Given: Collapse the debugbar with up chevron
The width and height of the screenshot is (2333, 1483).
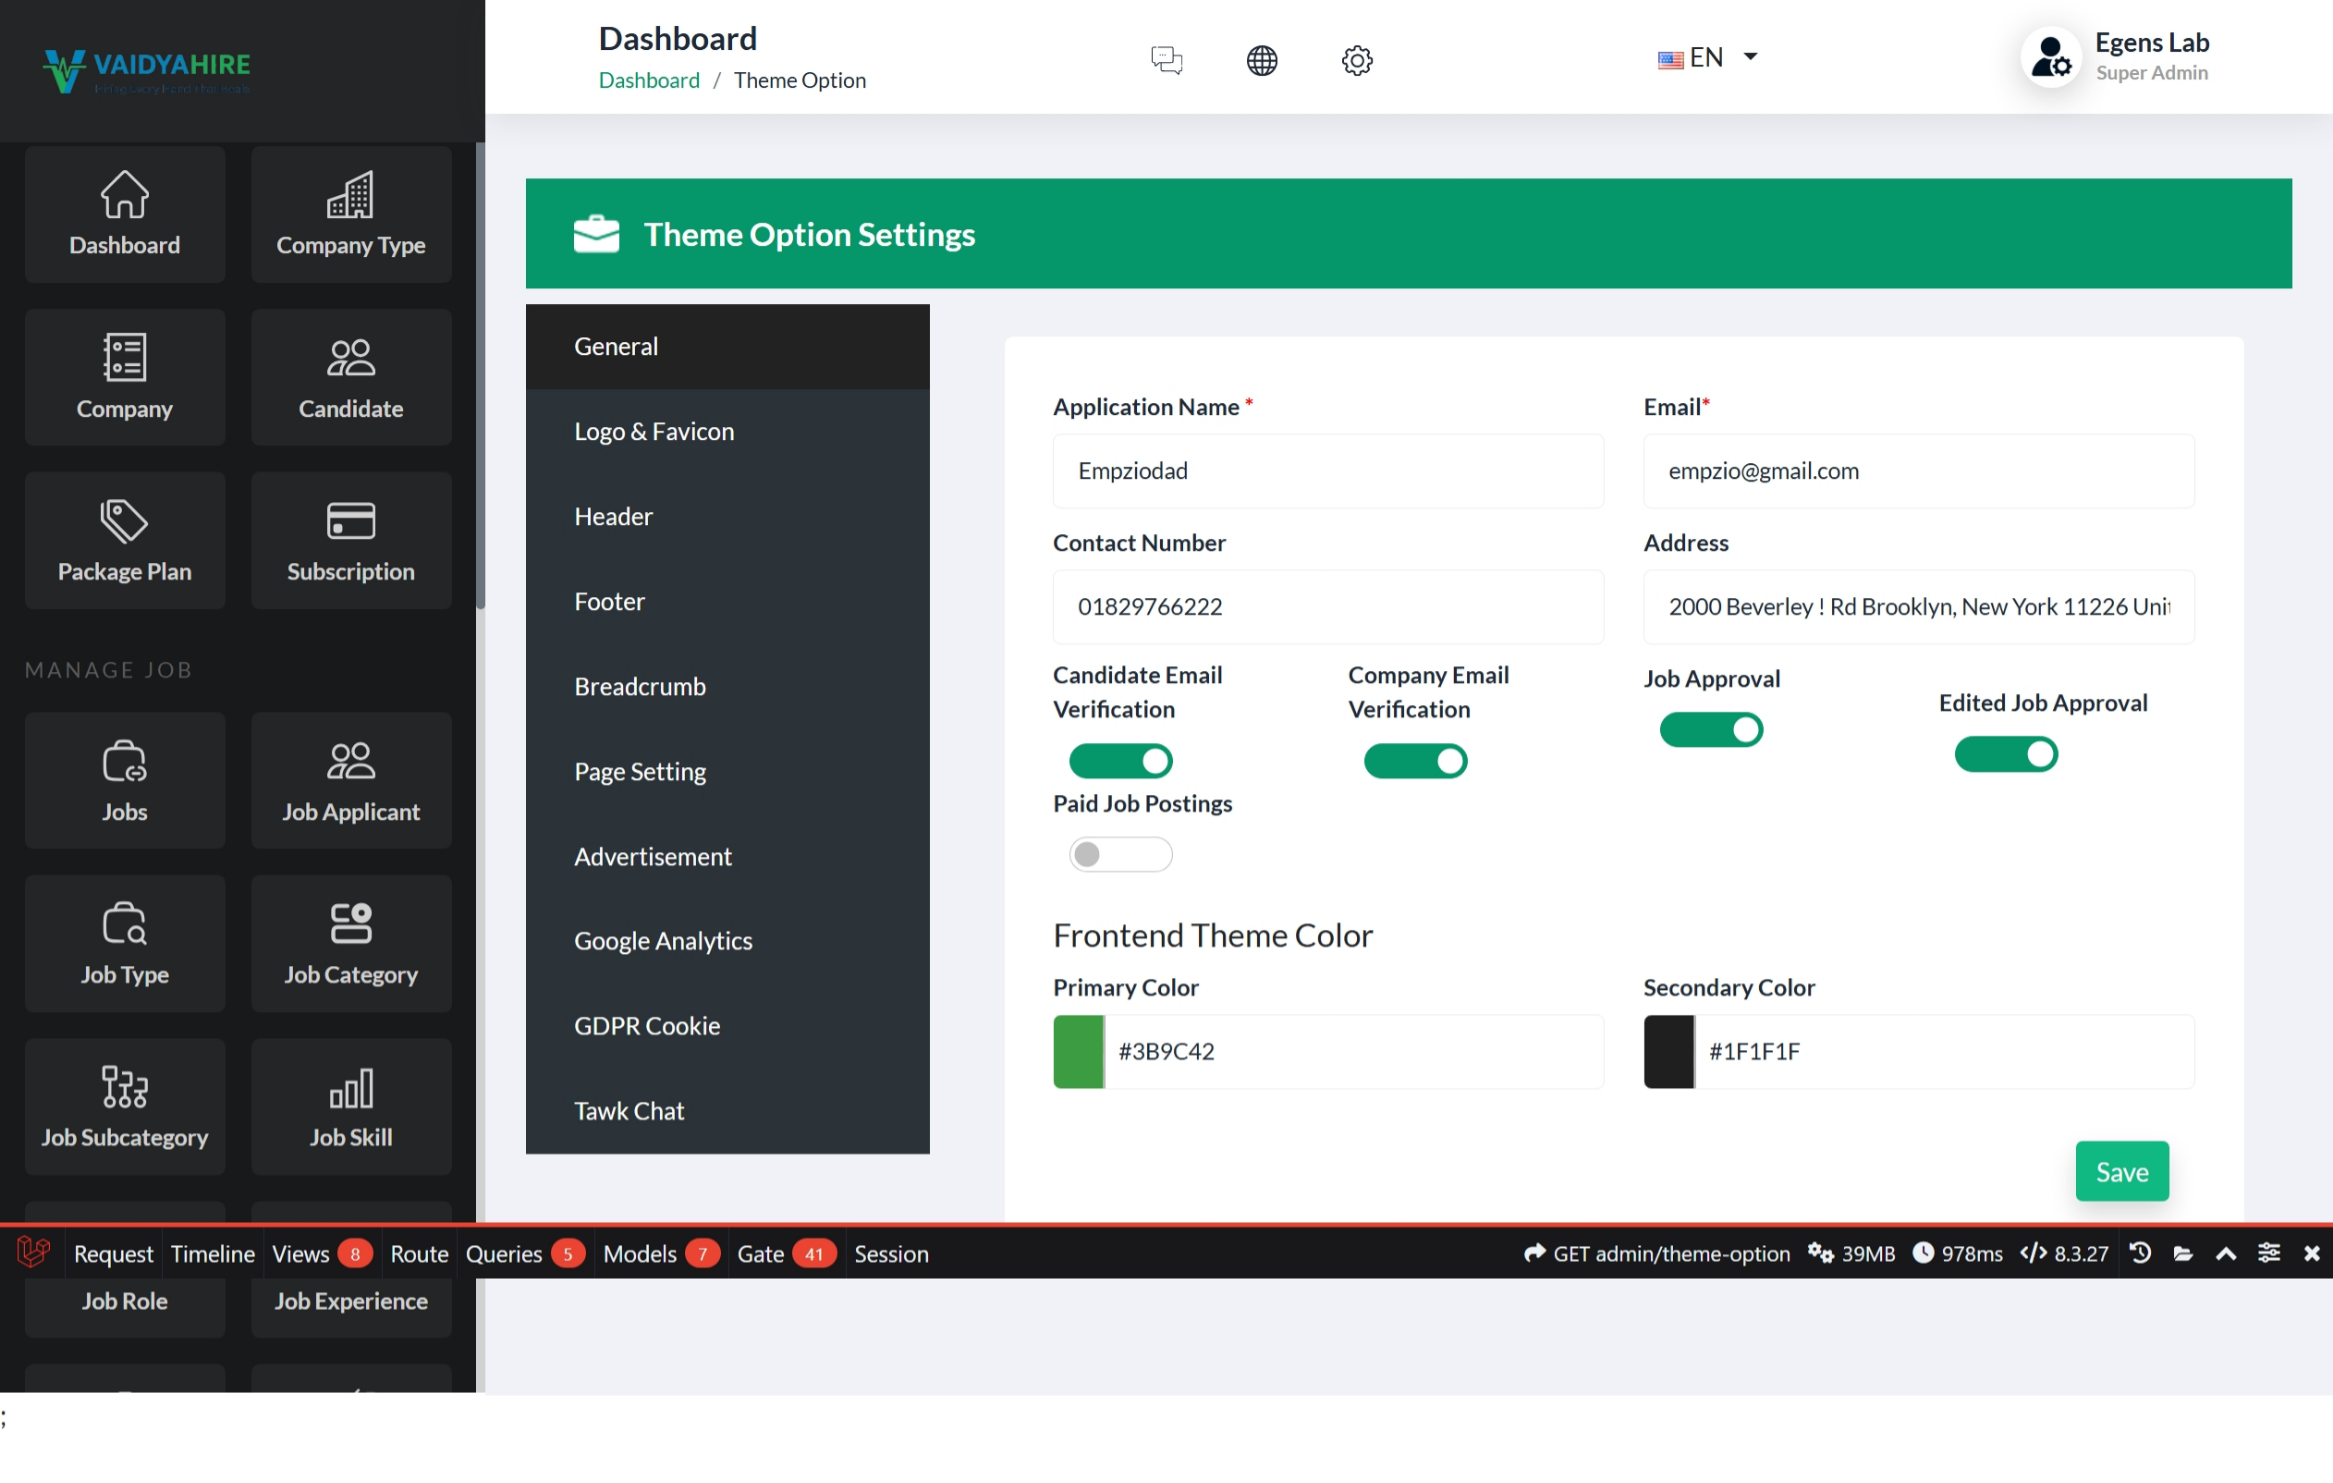Looking at the screenshot, I should tap(2225, 1253).
